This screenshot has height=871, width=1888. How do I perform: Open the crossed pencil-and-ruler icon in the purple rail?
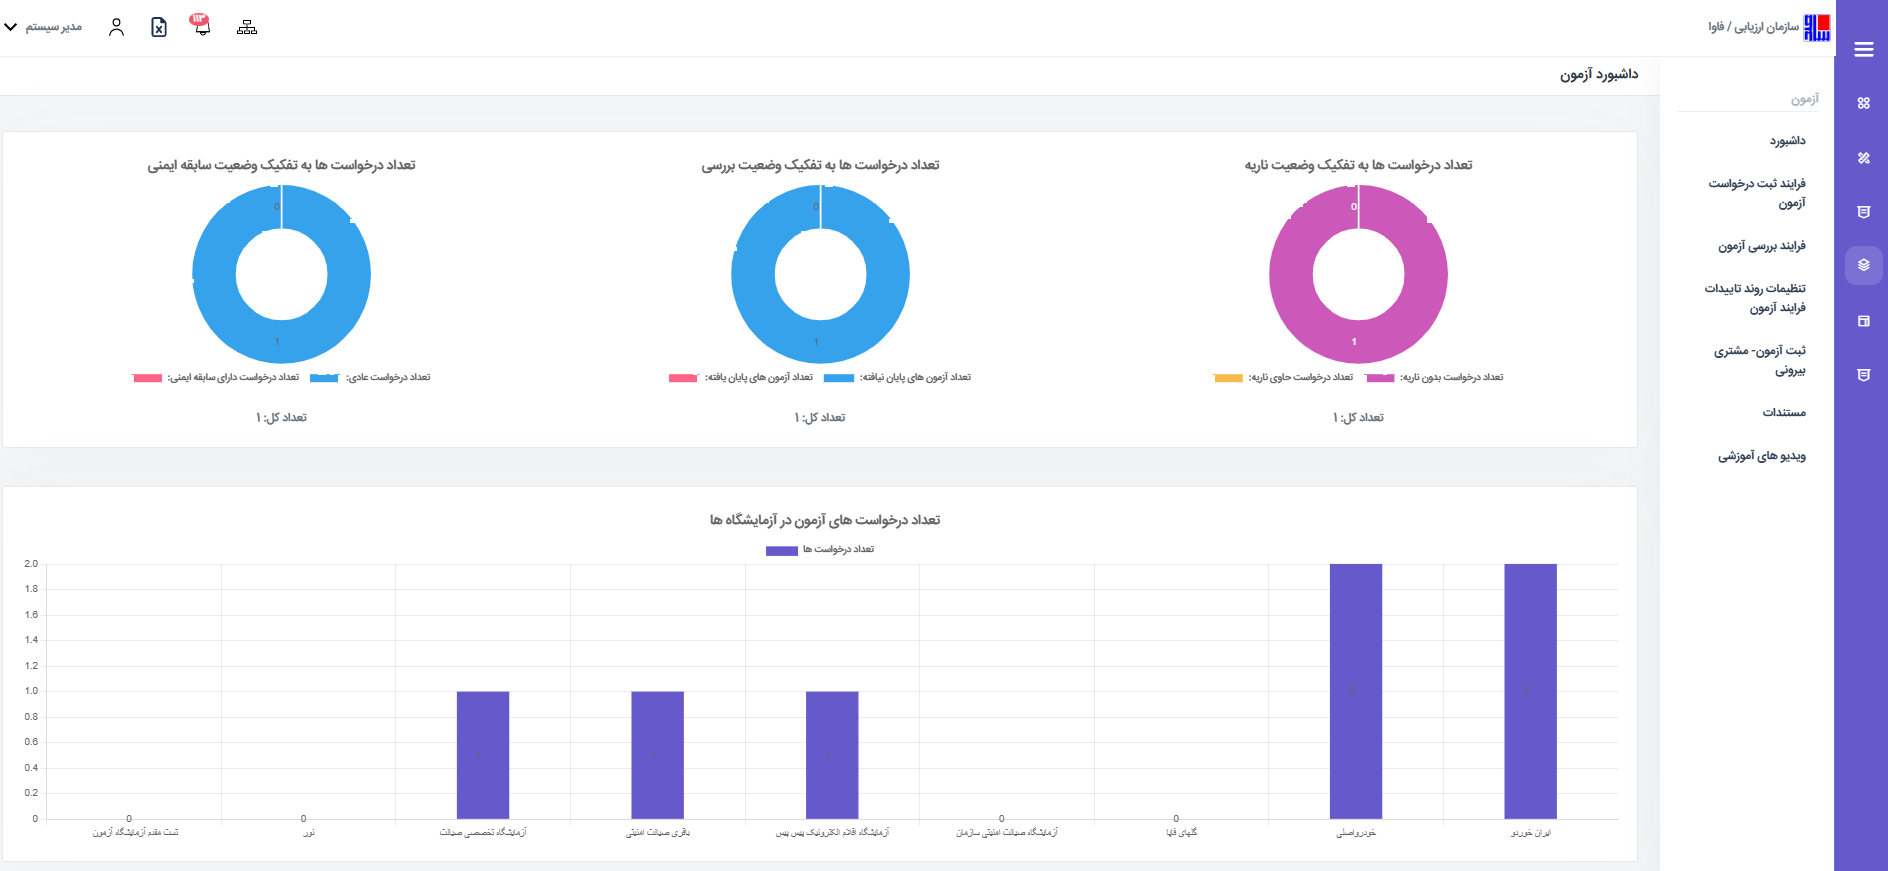click(1863, 158)
